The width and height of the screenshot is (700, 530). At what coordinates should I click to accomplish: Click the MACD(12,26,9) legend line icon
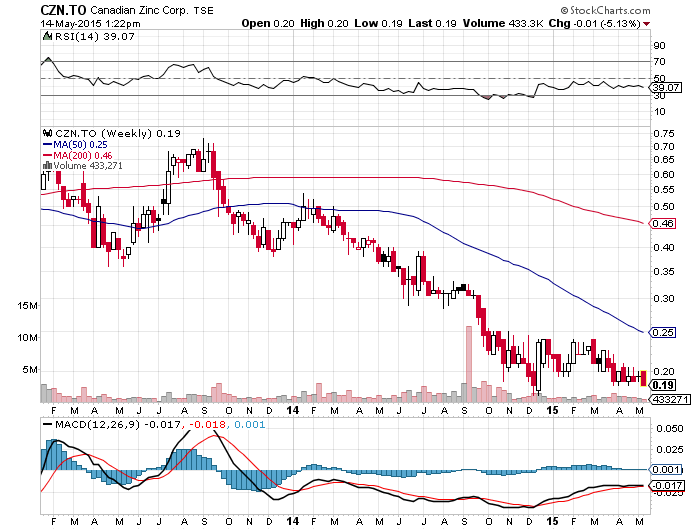(47, 425)
